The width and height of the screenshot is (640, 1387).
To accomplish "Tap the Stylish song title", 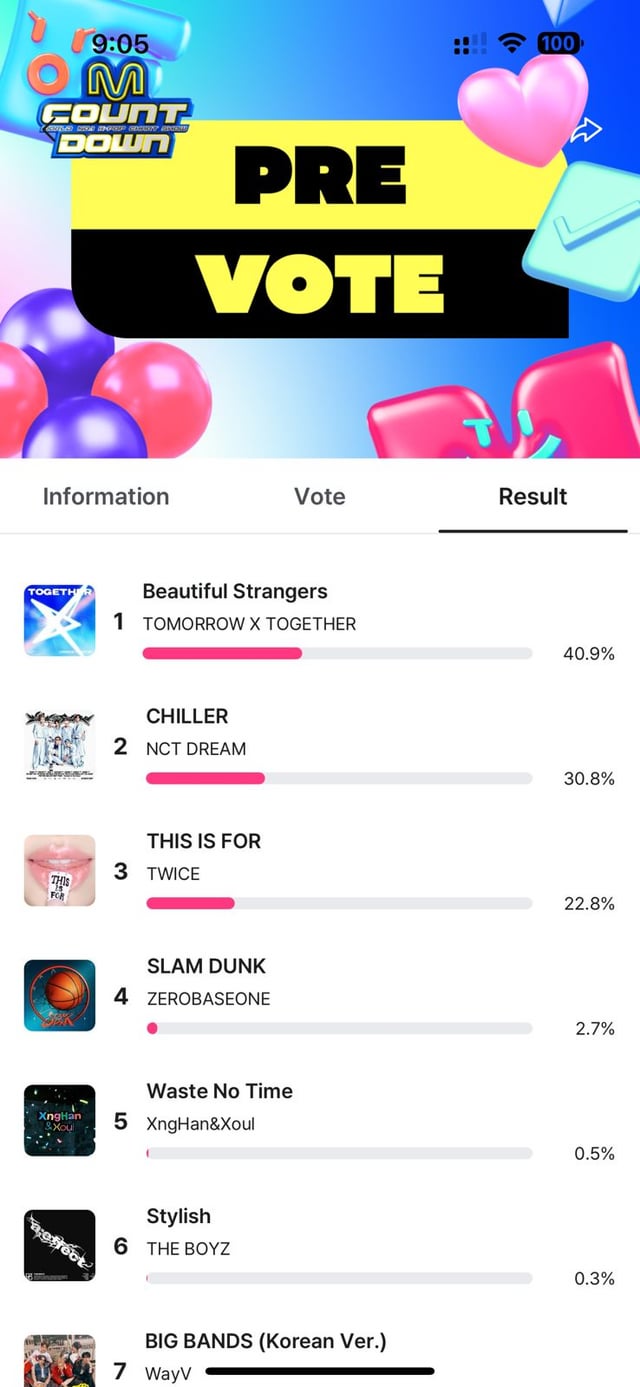I will pos(179,1217).
